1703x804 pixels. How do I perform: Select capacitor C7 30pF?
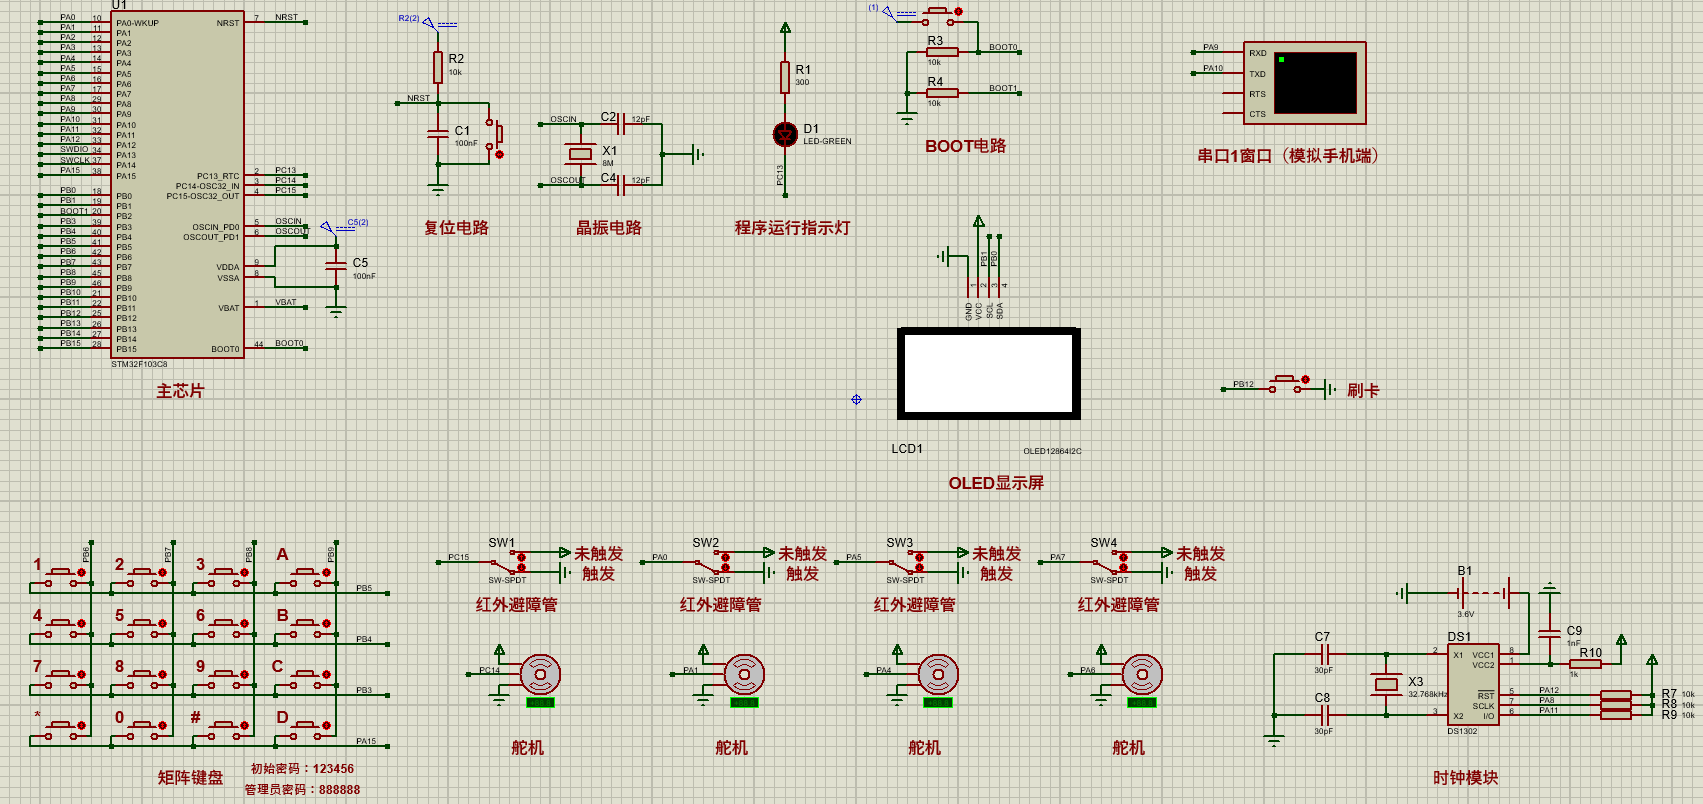click(x=1324, y=654)
